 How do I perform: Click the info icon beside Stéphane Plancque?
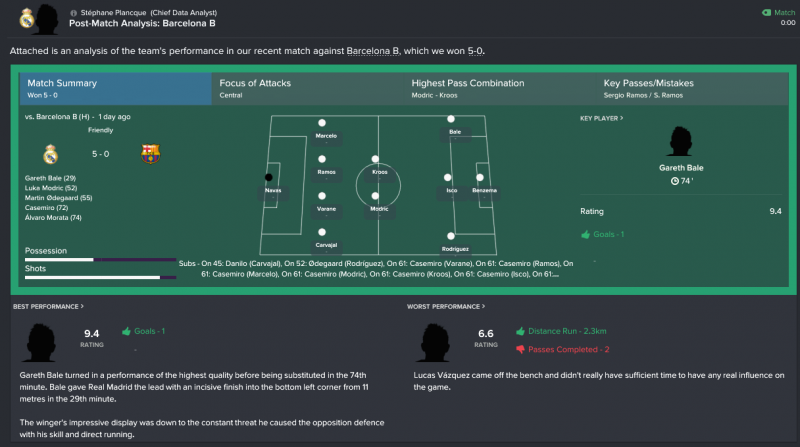coord(73,13)
